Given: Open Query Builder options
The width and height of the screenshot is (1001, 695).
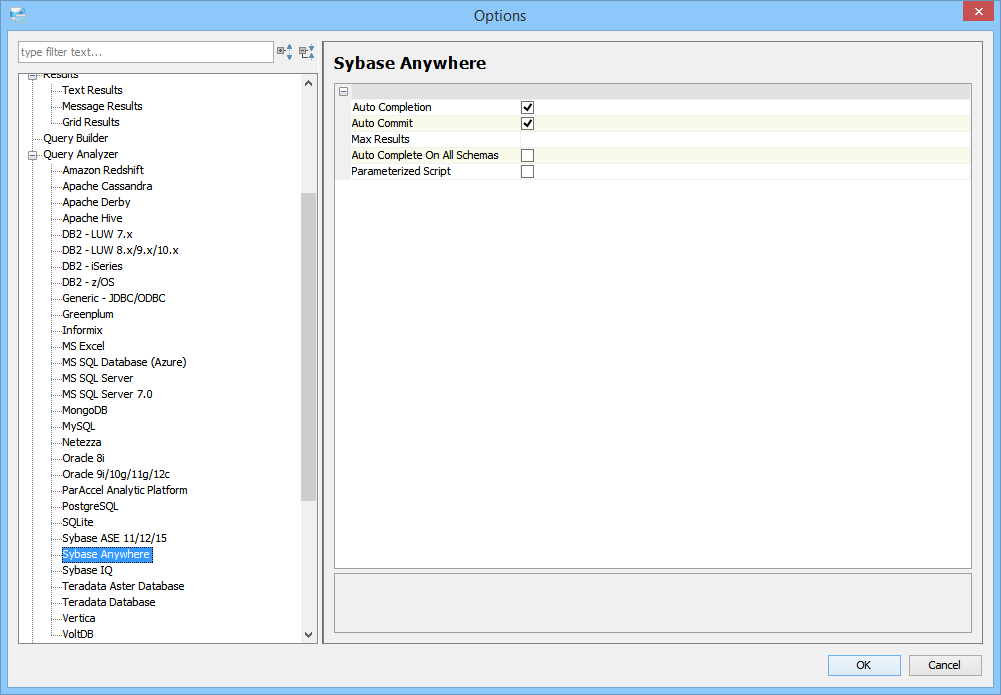Looking at the screenshot, I should [75, 138].
